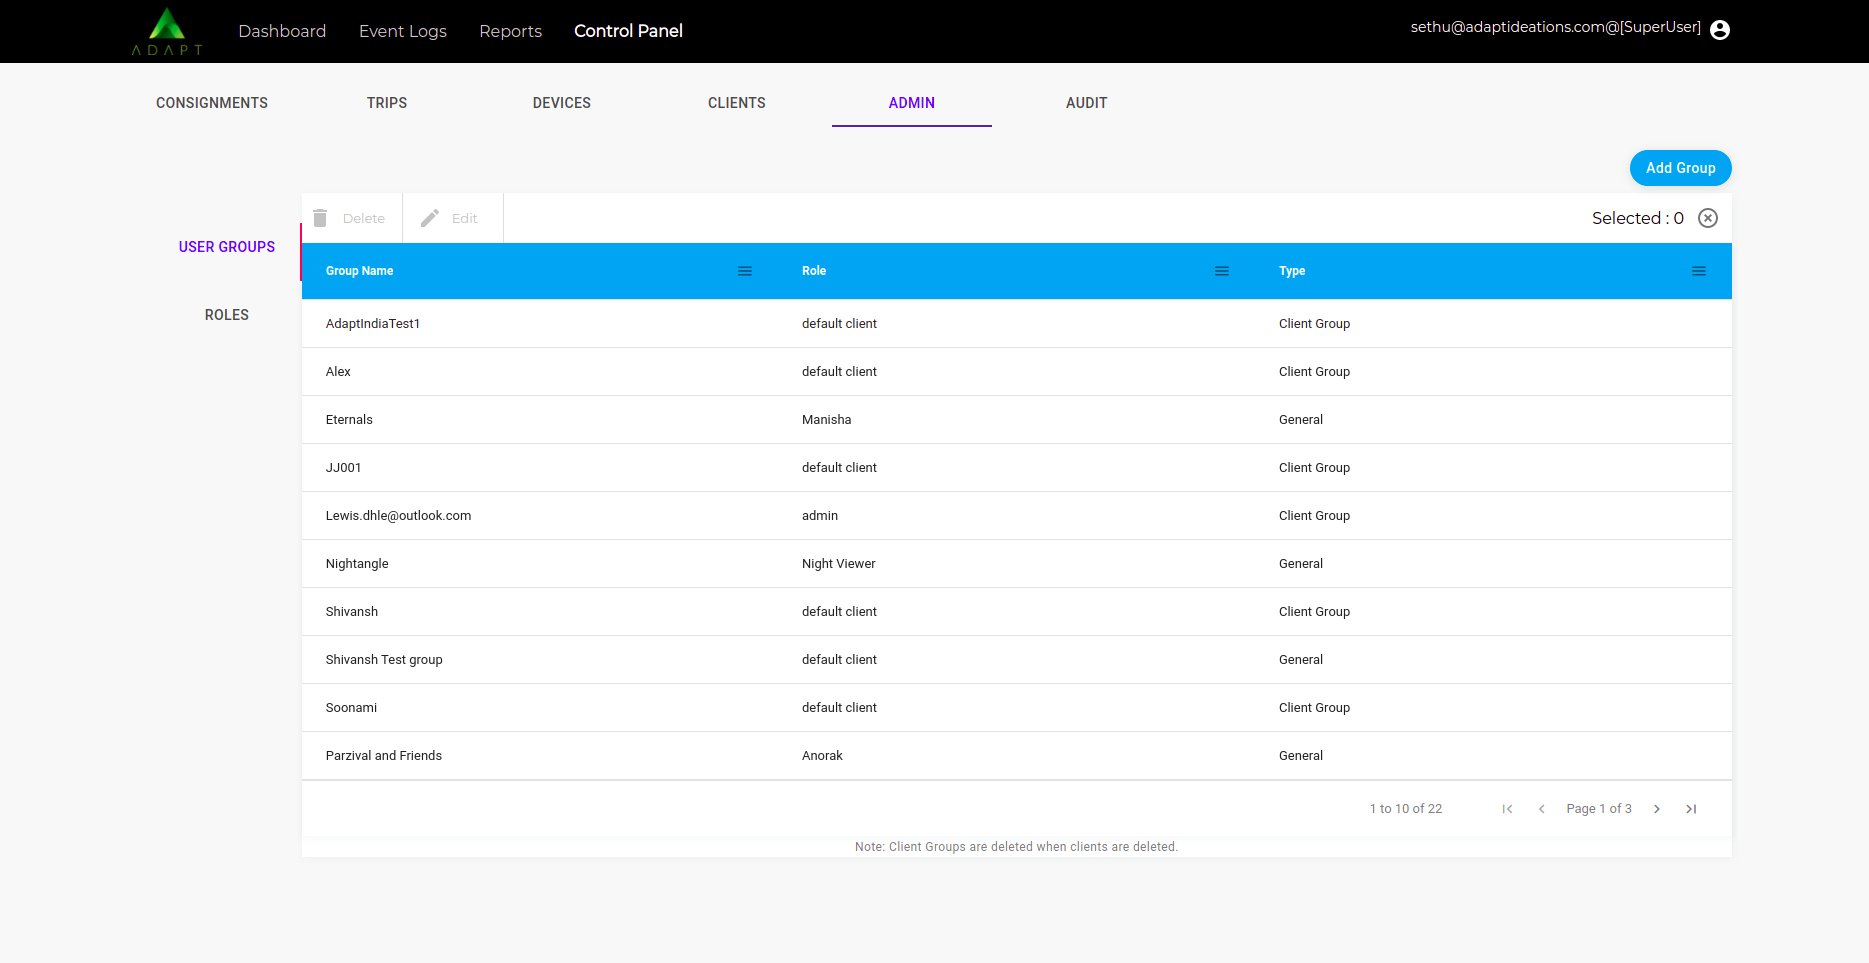This screenshot has width=1869, height=963.
Task: Click the Delete trash icon
Action: (320, 218)
